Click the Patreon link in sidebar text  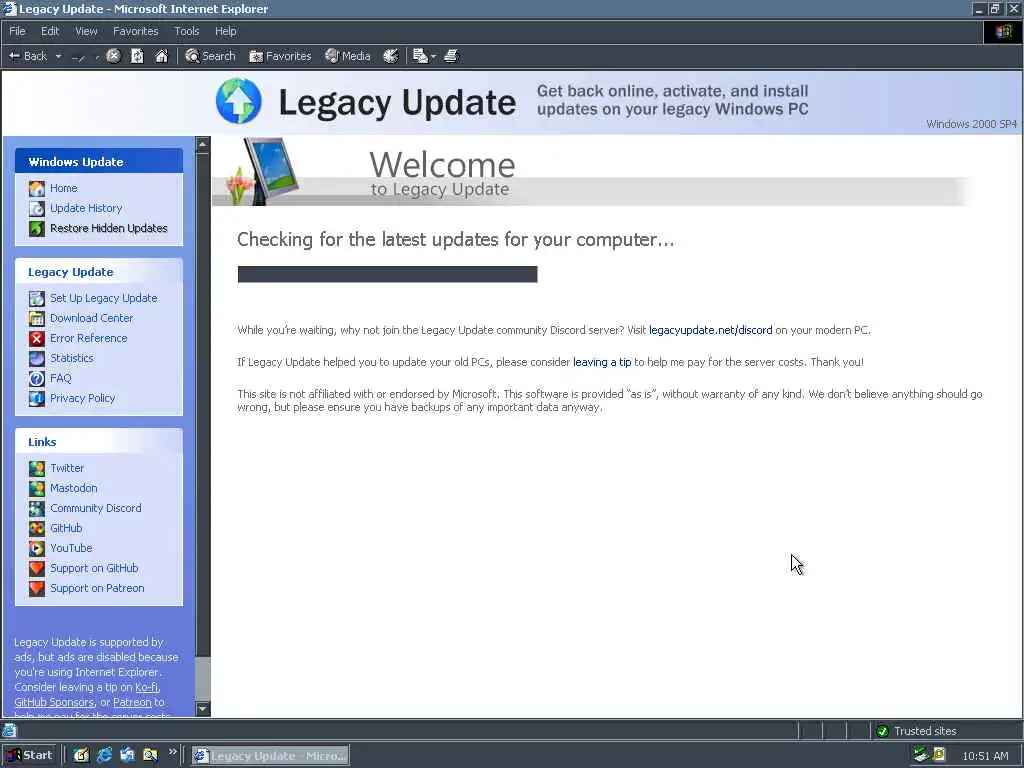(x=132, y=702)
